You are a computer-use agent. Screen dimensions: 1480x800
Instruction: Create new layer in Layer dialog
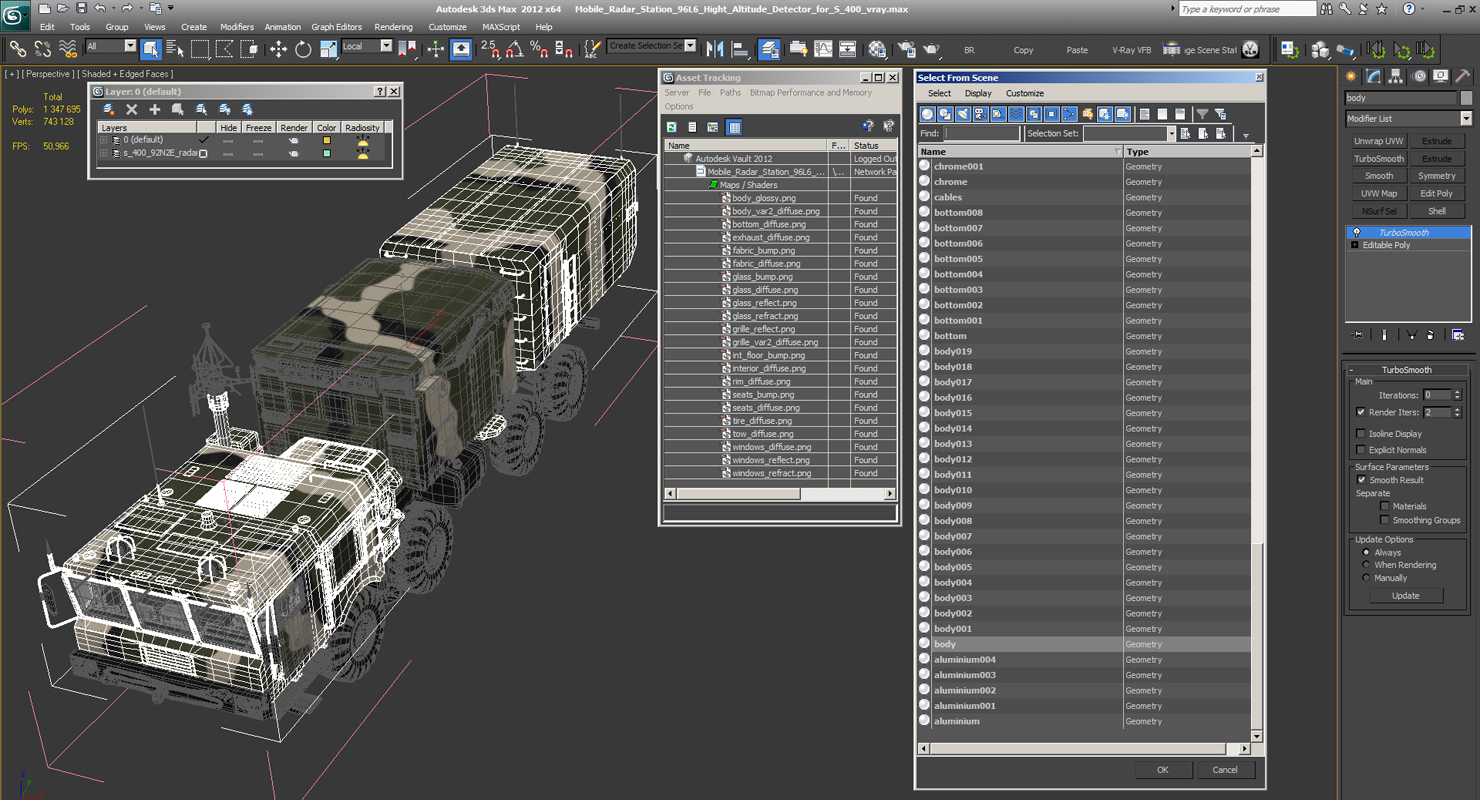[x=109, y=109]
